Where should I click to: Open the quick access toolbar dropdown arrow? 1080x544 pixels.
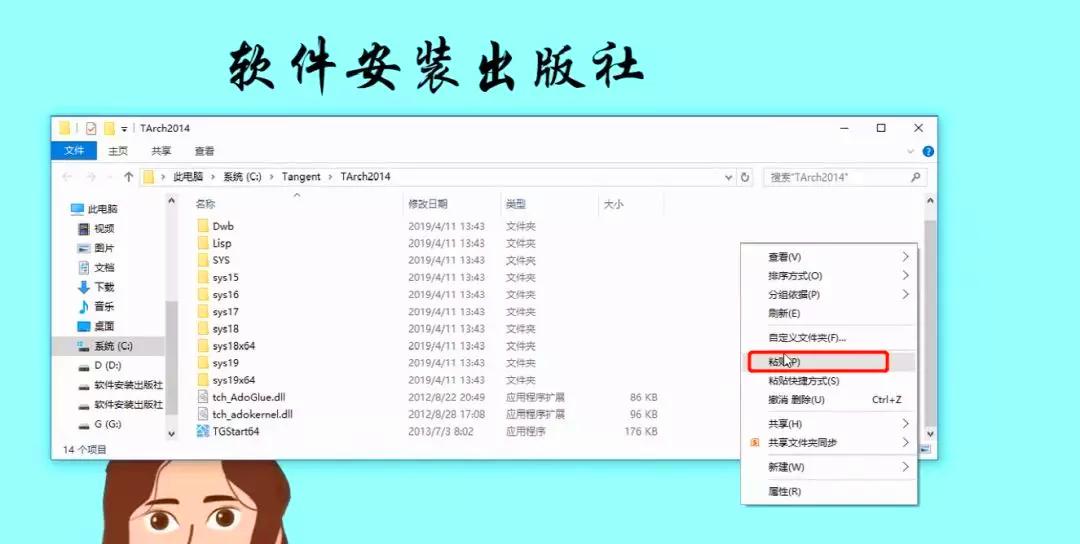[124, 129]
